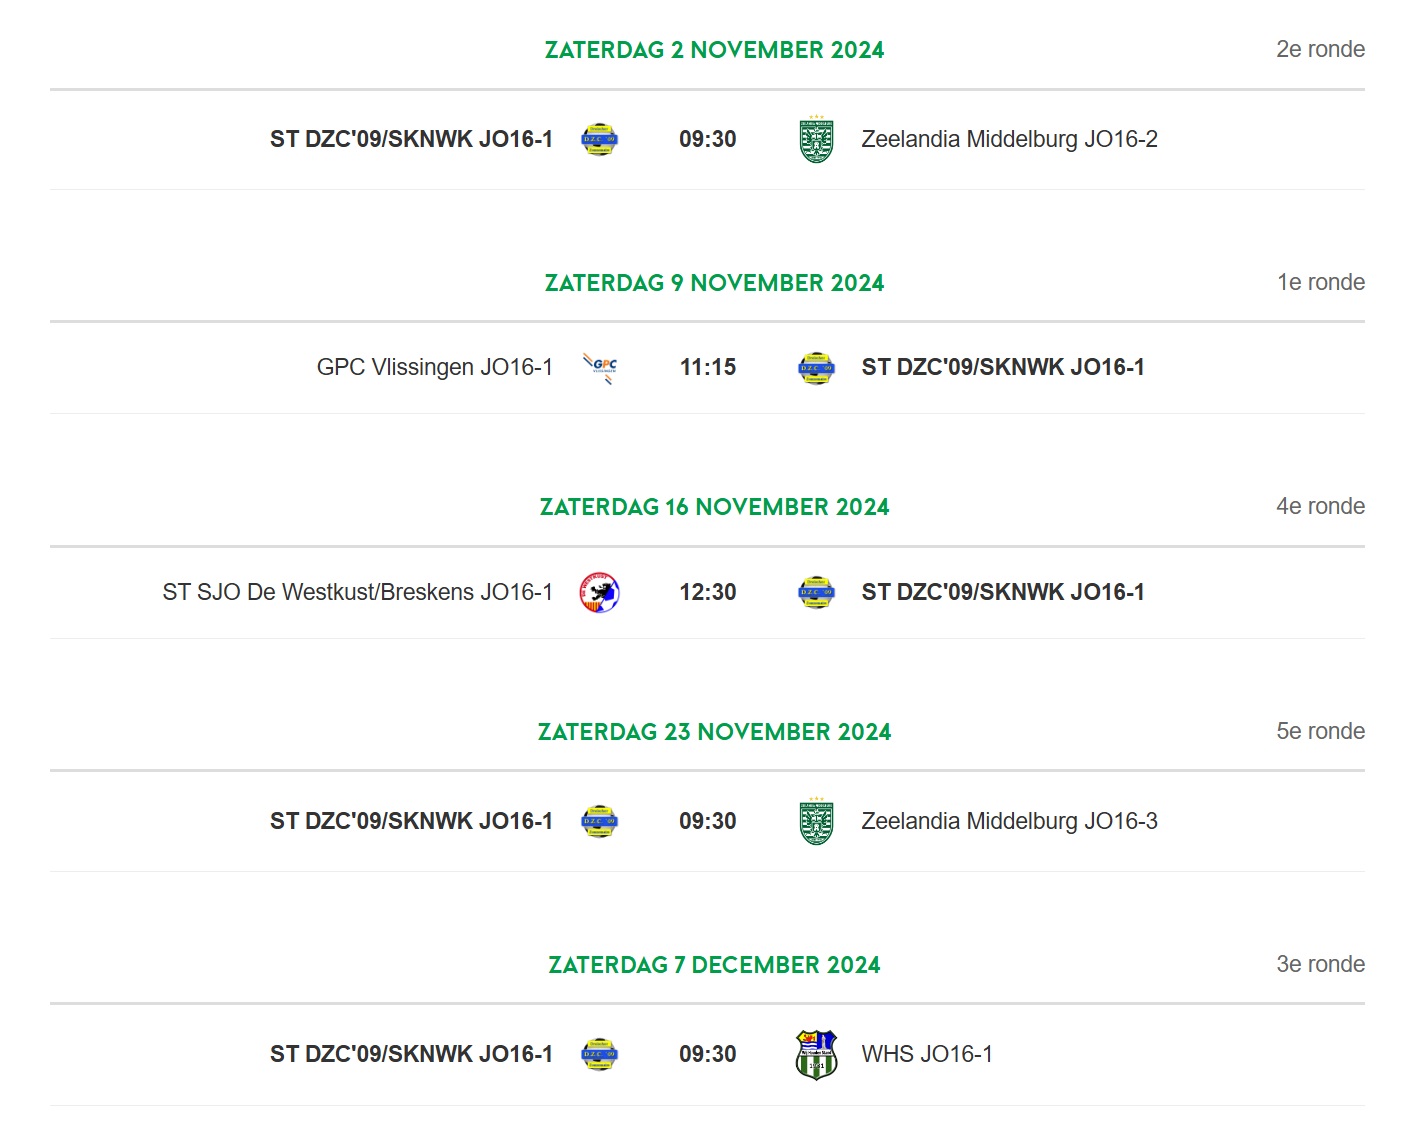Click 09:30 kickoff time on 2 November

[708, 139]
